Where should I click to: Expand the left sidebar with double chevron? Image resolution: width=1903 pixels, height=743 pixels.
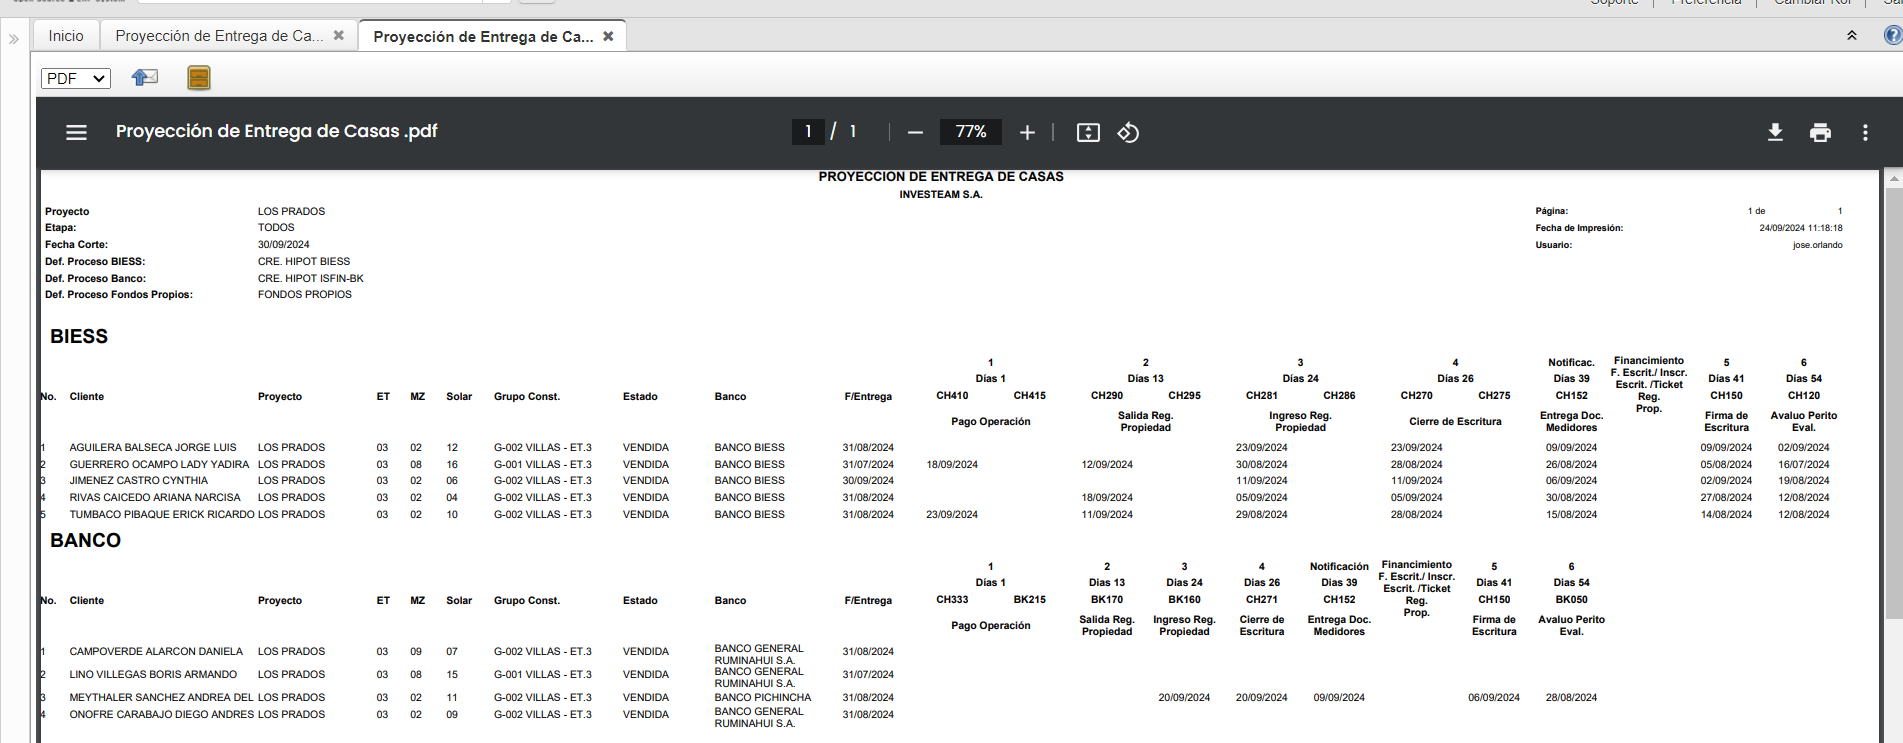click(x=14, y=39)
